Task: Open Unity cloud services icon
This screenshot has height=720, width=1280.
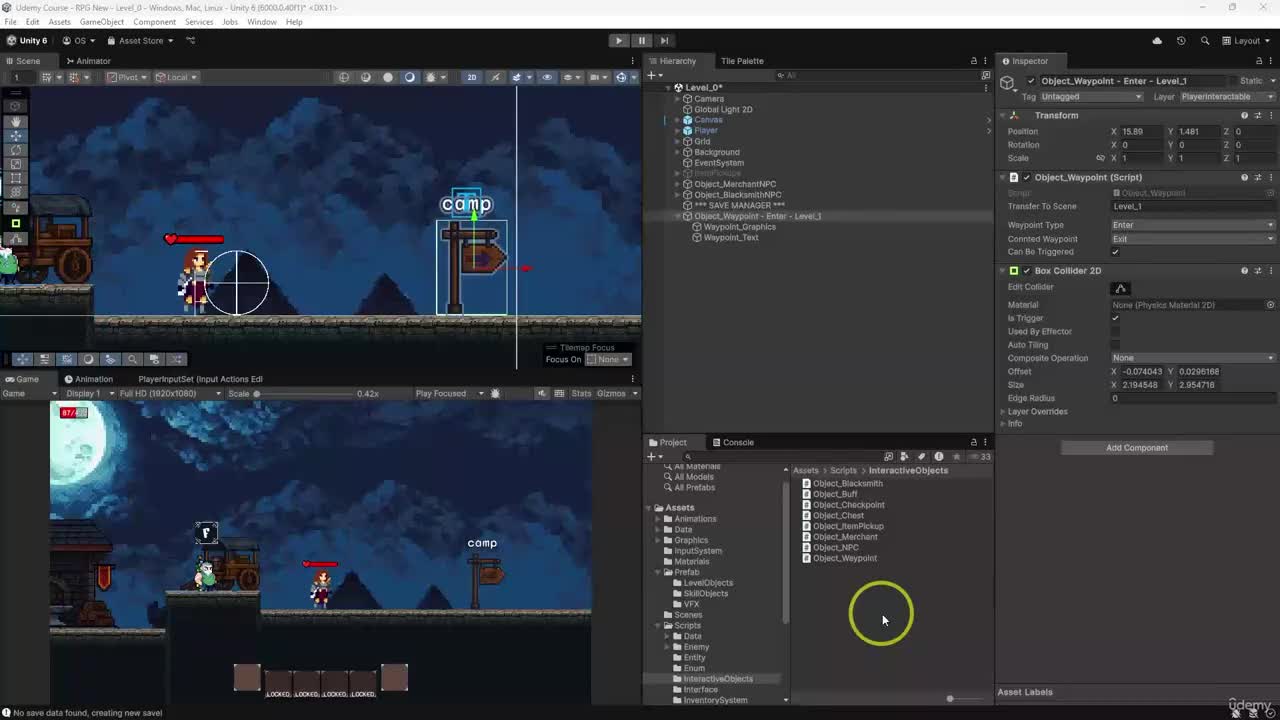Action: click(1157, 41)
